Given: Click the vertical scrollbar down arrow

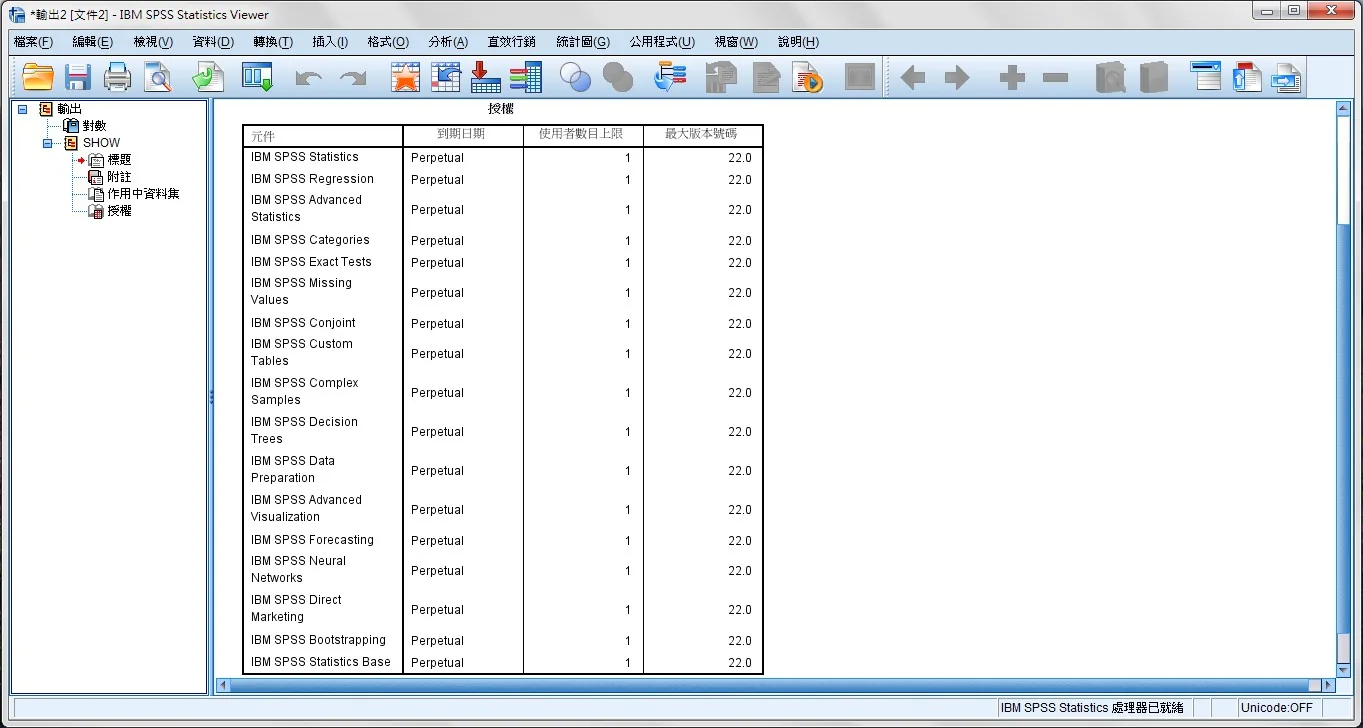Looking at the screenshot, I should 1343,670.
